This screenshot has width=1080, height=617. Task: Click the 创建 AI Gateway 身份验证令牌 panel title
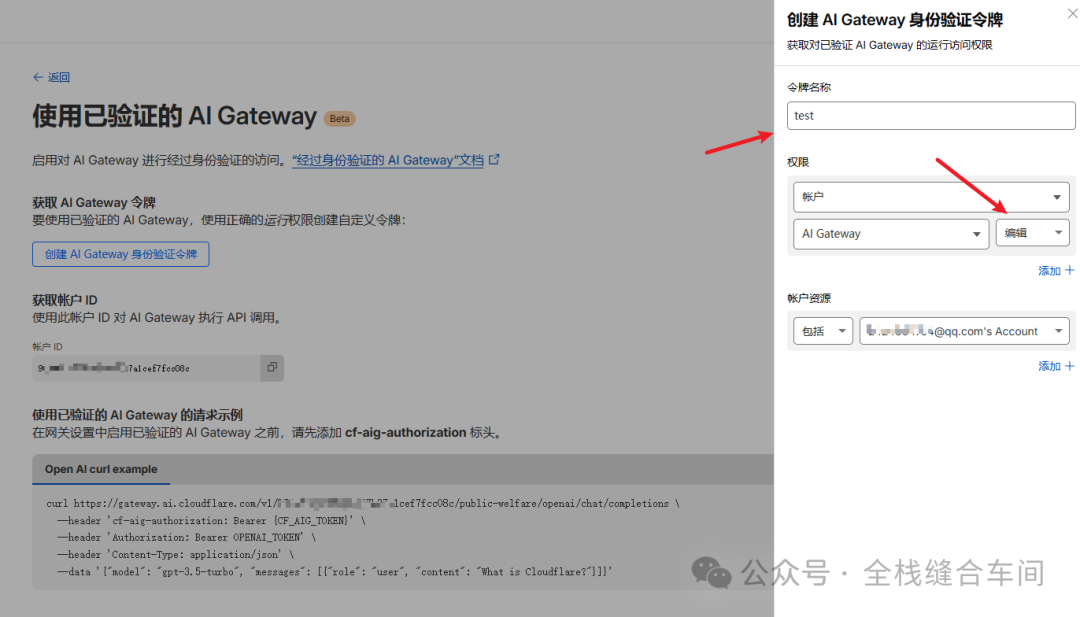(895, 20)
